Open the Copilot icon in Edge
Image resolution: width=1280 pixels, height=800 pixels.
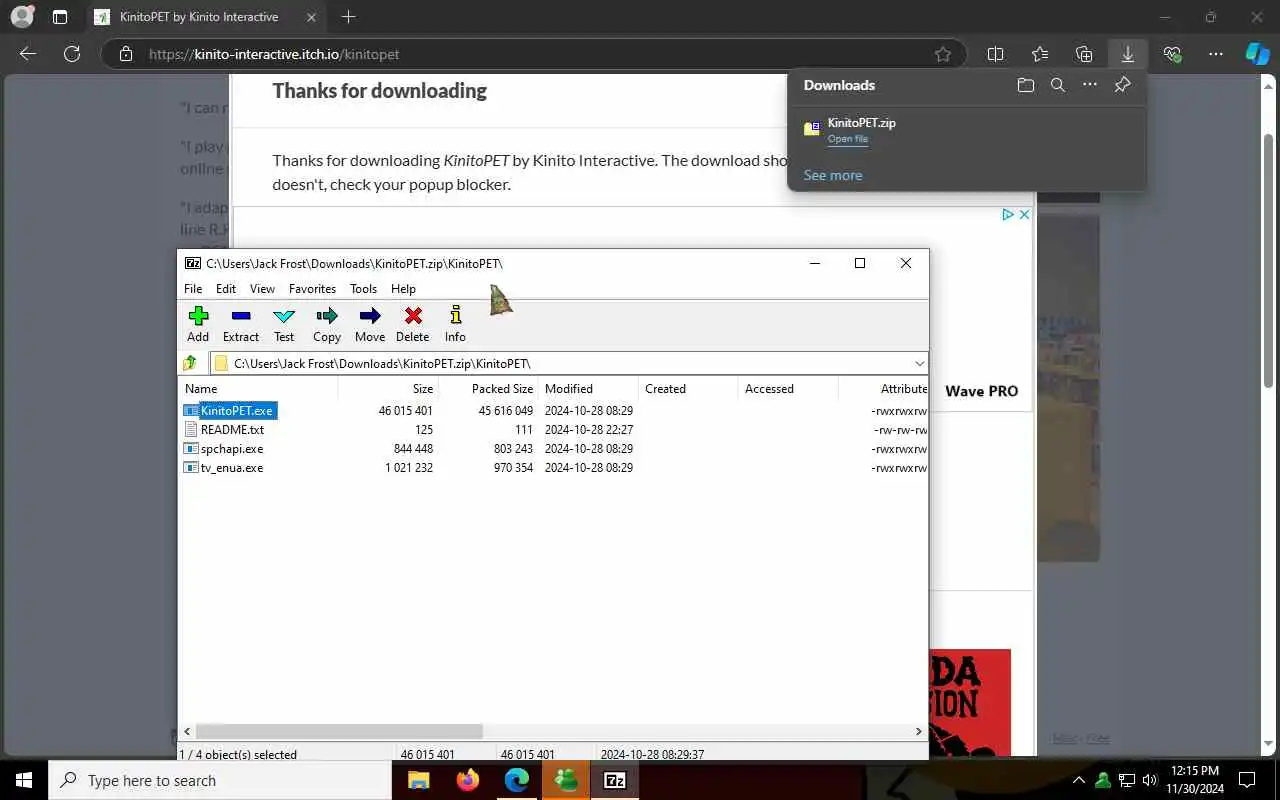1257,54
